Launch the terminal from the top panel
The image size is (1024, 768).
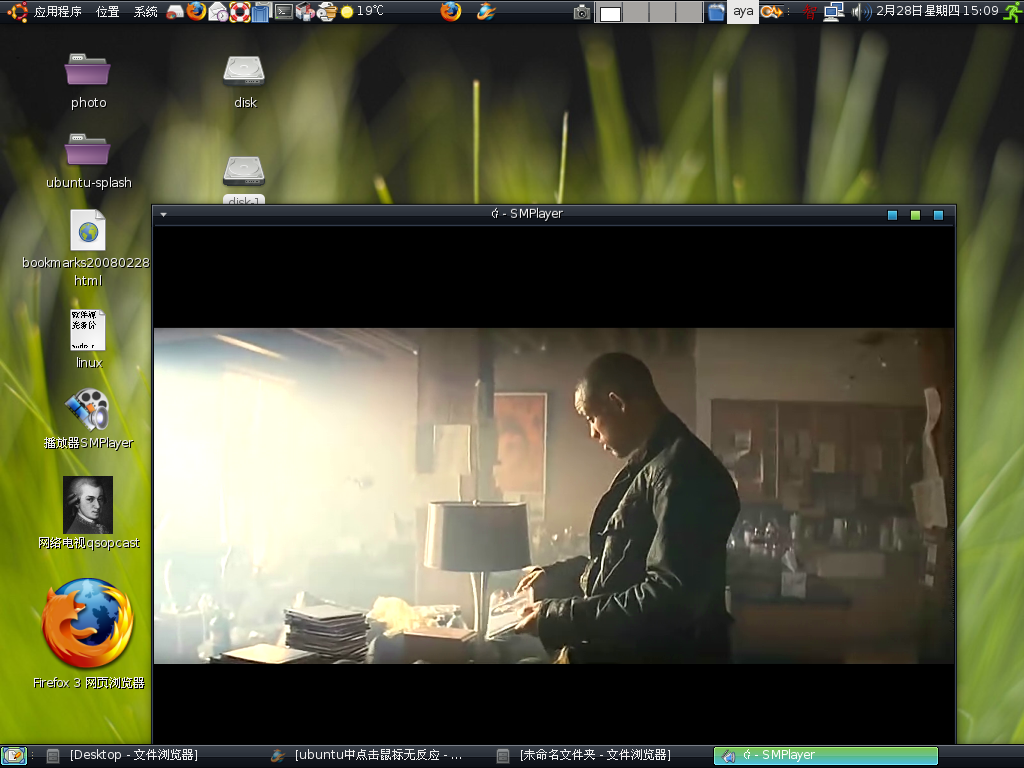click(x=283, y=11)
